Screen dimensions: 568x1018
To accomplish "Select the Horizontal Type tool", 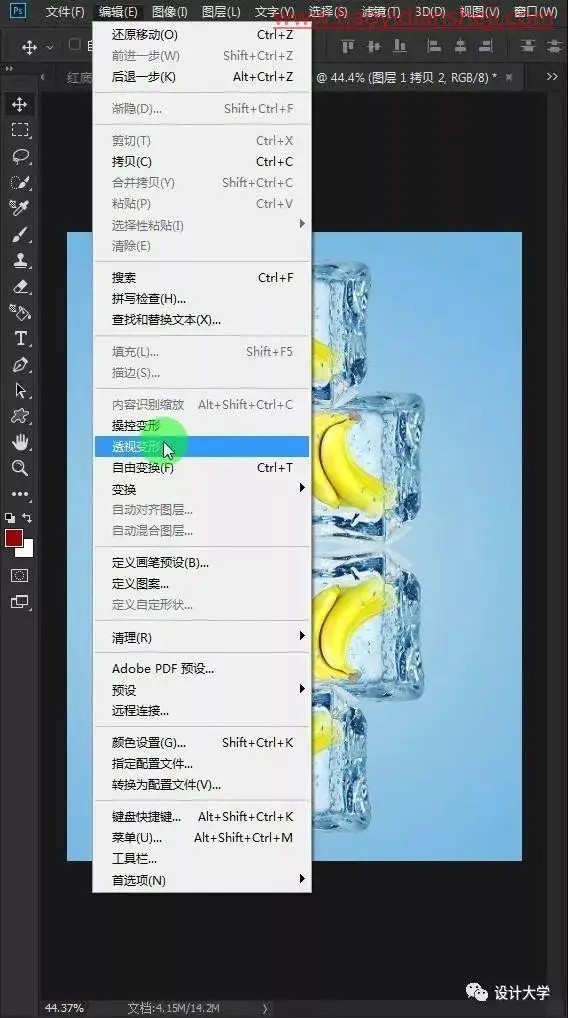I will [x=19, y=338].
